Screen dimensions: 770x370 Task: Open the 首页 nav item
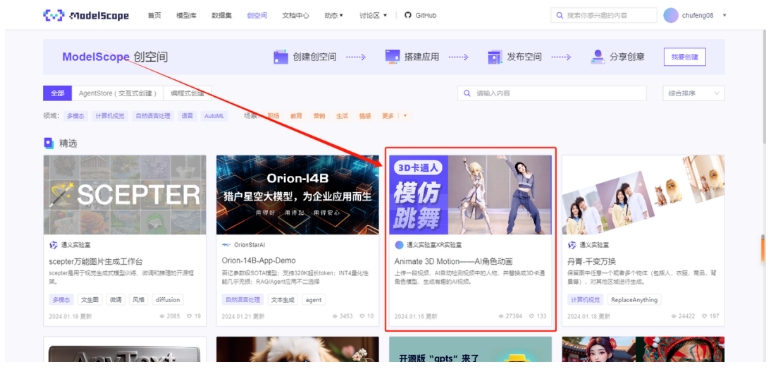154,15
